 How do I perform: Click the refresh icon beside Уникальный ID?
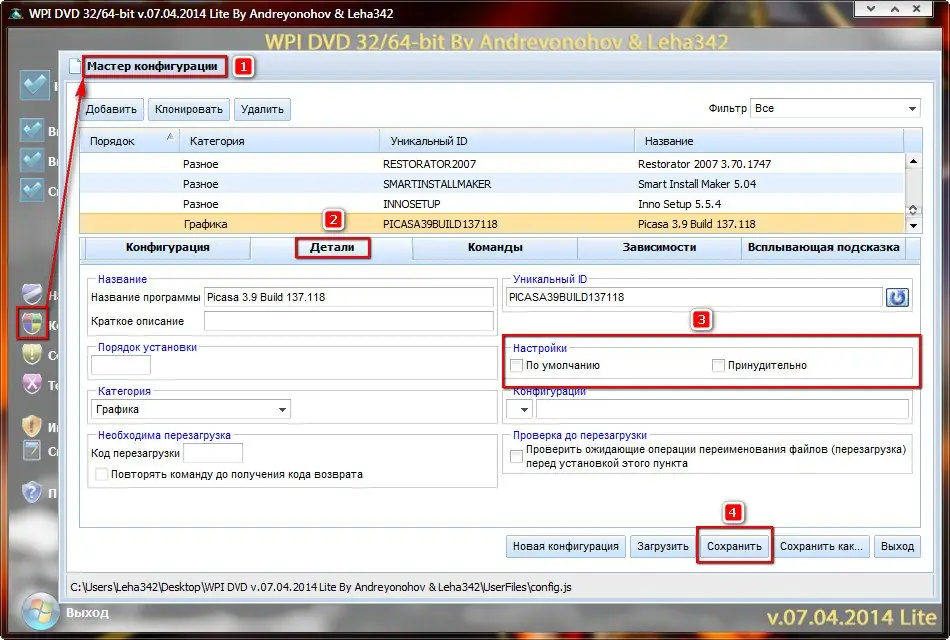(x=897, y=297)
